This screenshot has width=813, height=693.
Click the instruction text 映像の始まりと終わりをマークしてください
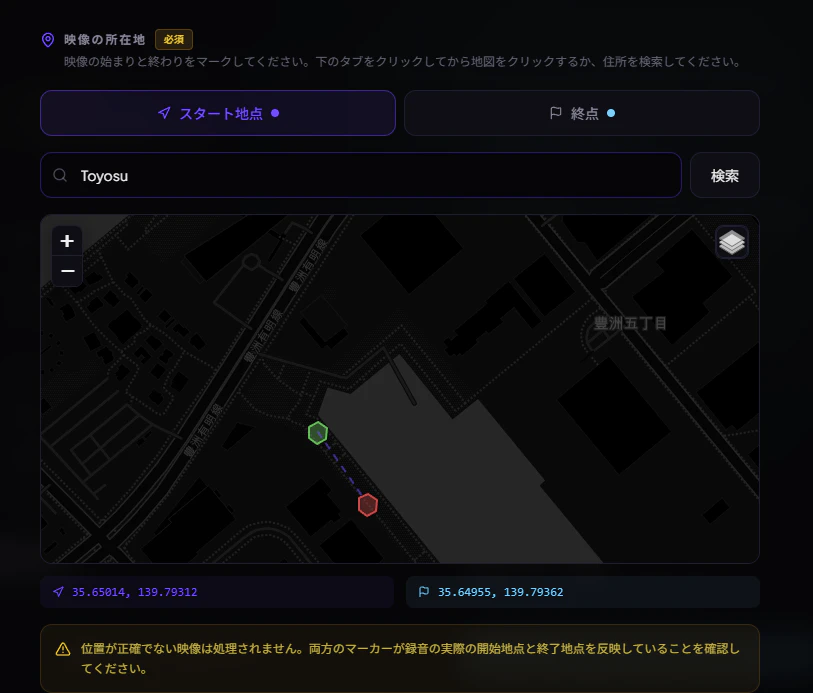pos(187,62)
